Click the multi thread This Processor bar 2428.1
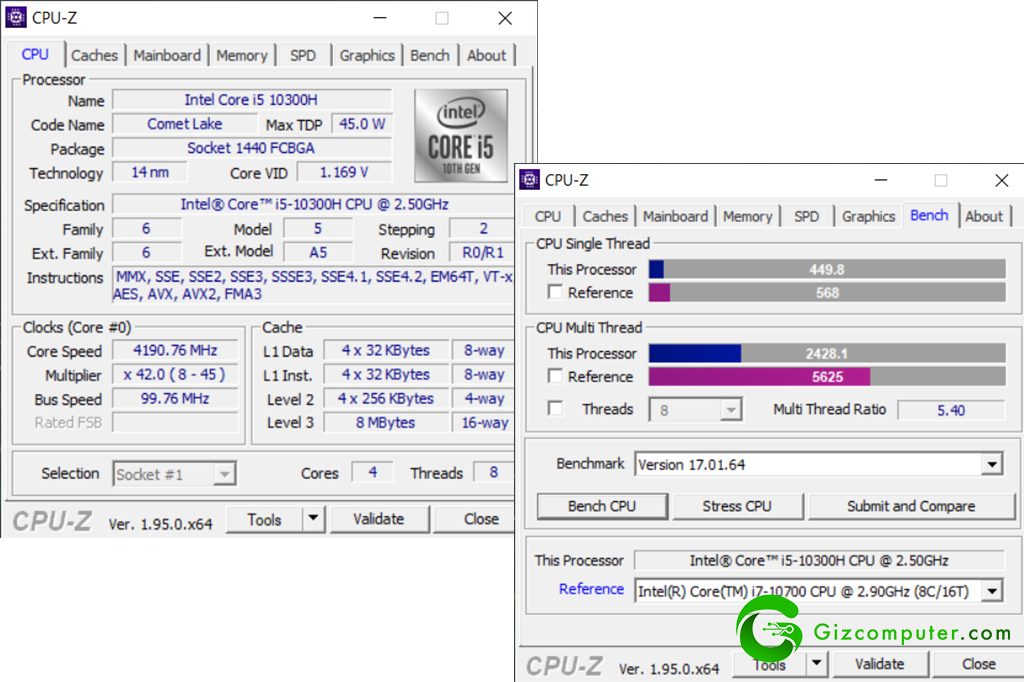1024x682 pixels. pyautogui.click(x=827, y=353)
